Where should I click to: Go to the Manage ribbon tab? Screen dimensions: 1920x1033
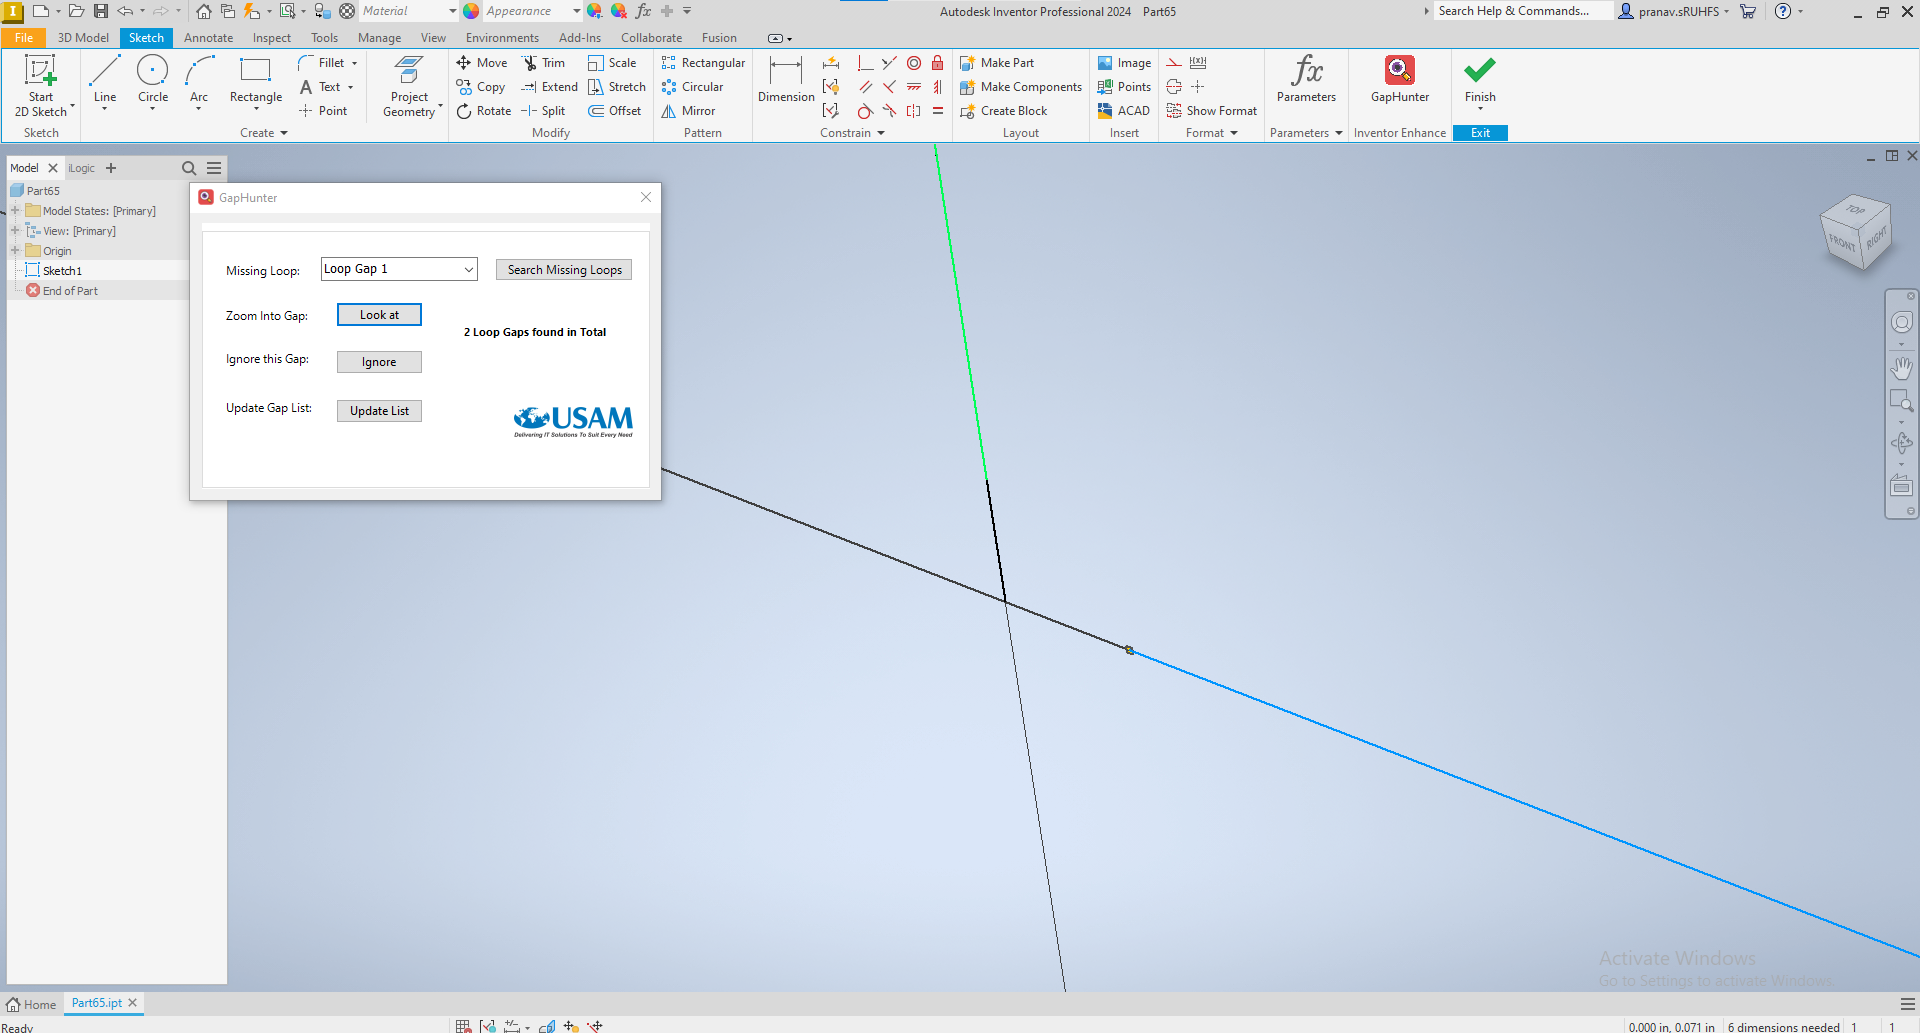coord(379,38)
